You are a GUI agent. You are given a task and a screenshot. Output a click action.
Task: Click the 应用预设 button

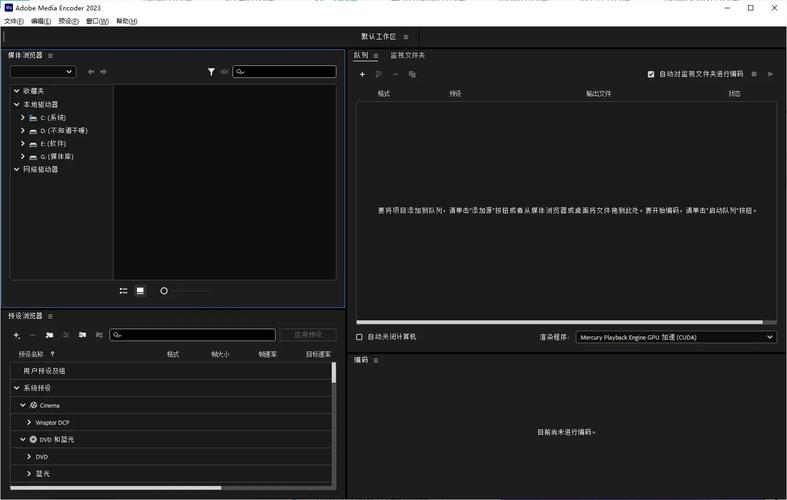[308, 335]
